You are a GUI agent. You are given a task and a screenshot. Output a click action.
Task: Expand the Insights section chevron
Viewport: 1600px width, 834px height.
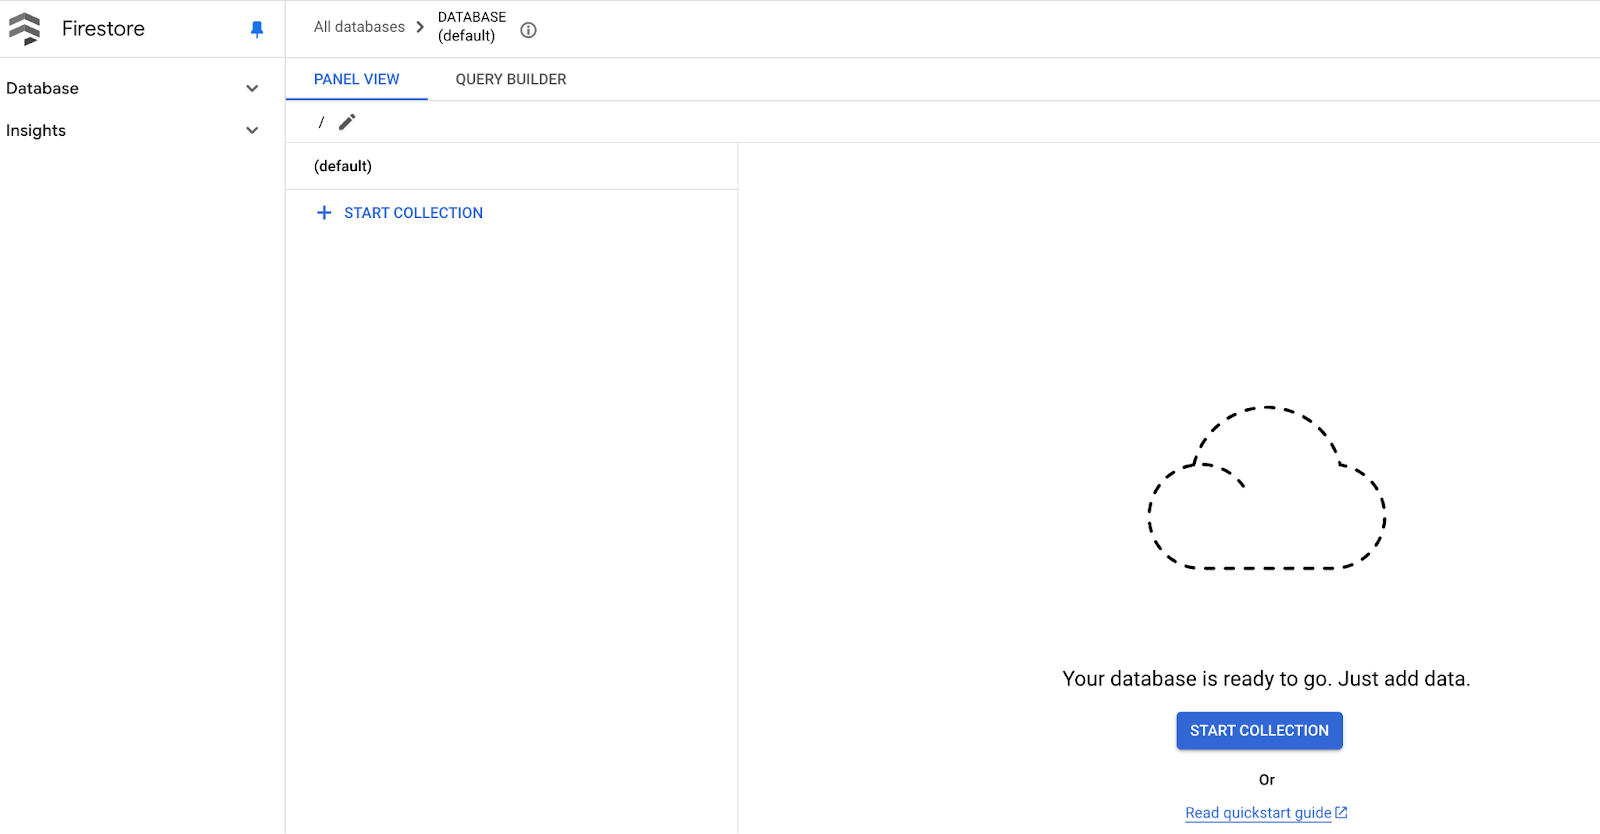[252, 130]
